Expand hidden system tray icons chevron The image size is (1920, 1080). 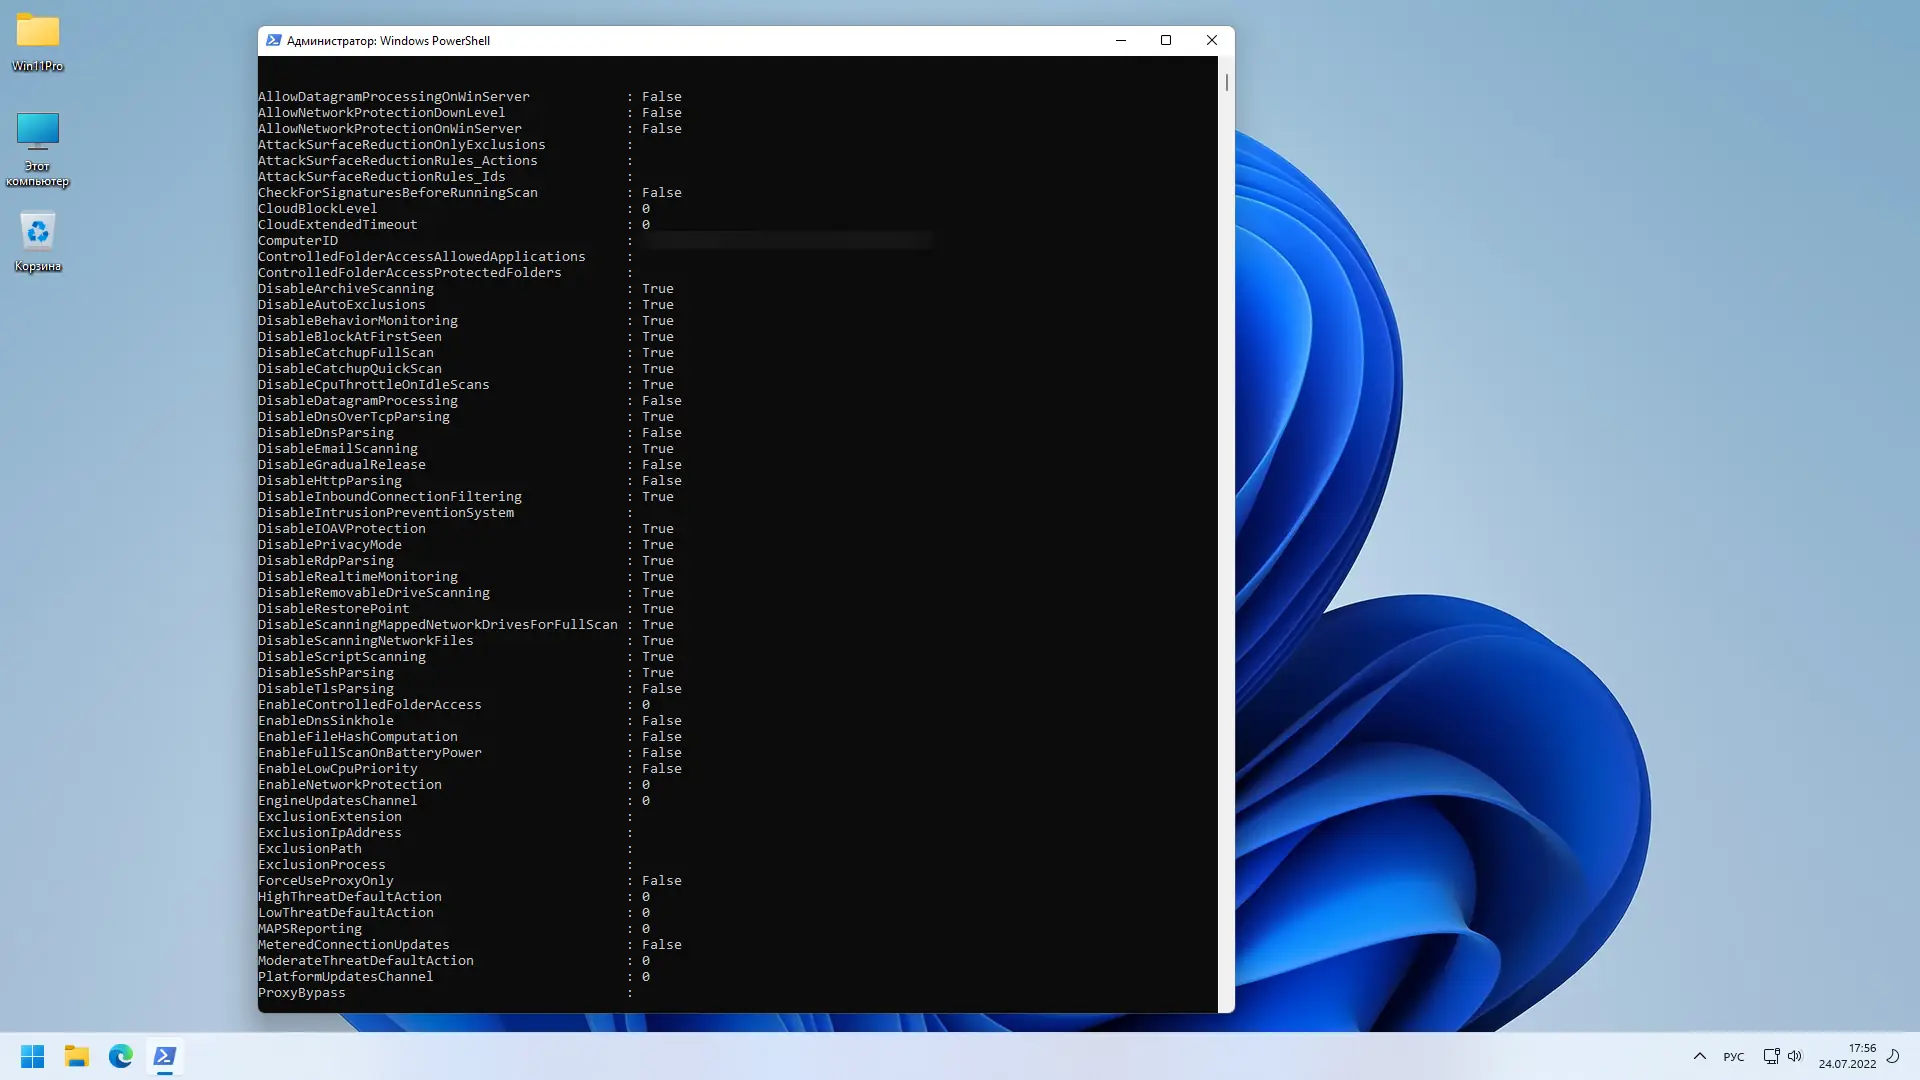[1699, 1056]
